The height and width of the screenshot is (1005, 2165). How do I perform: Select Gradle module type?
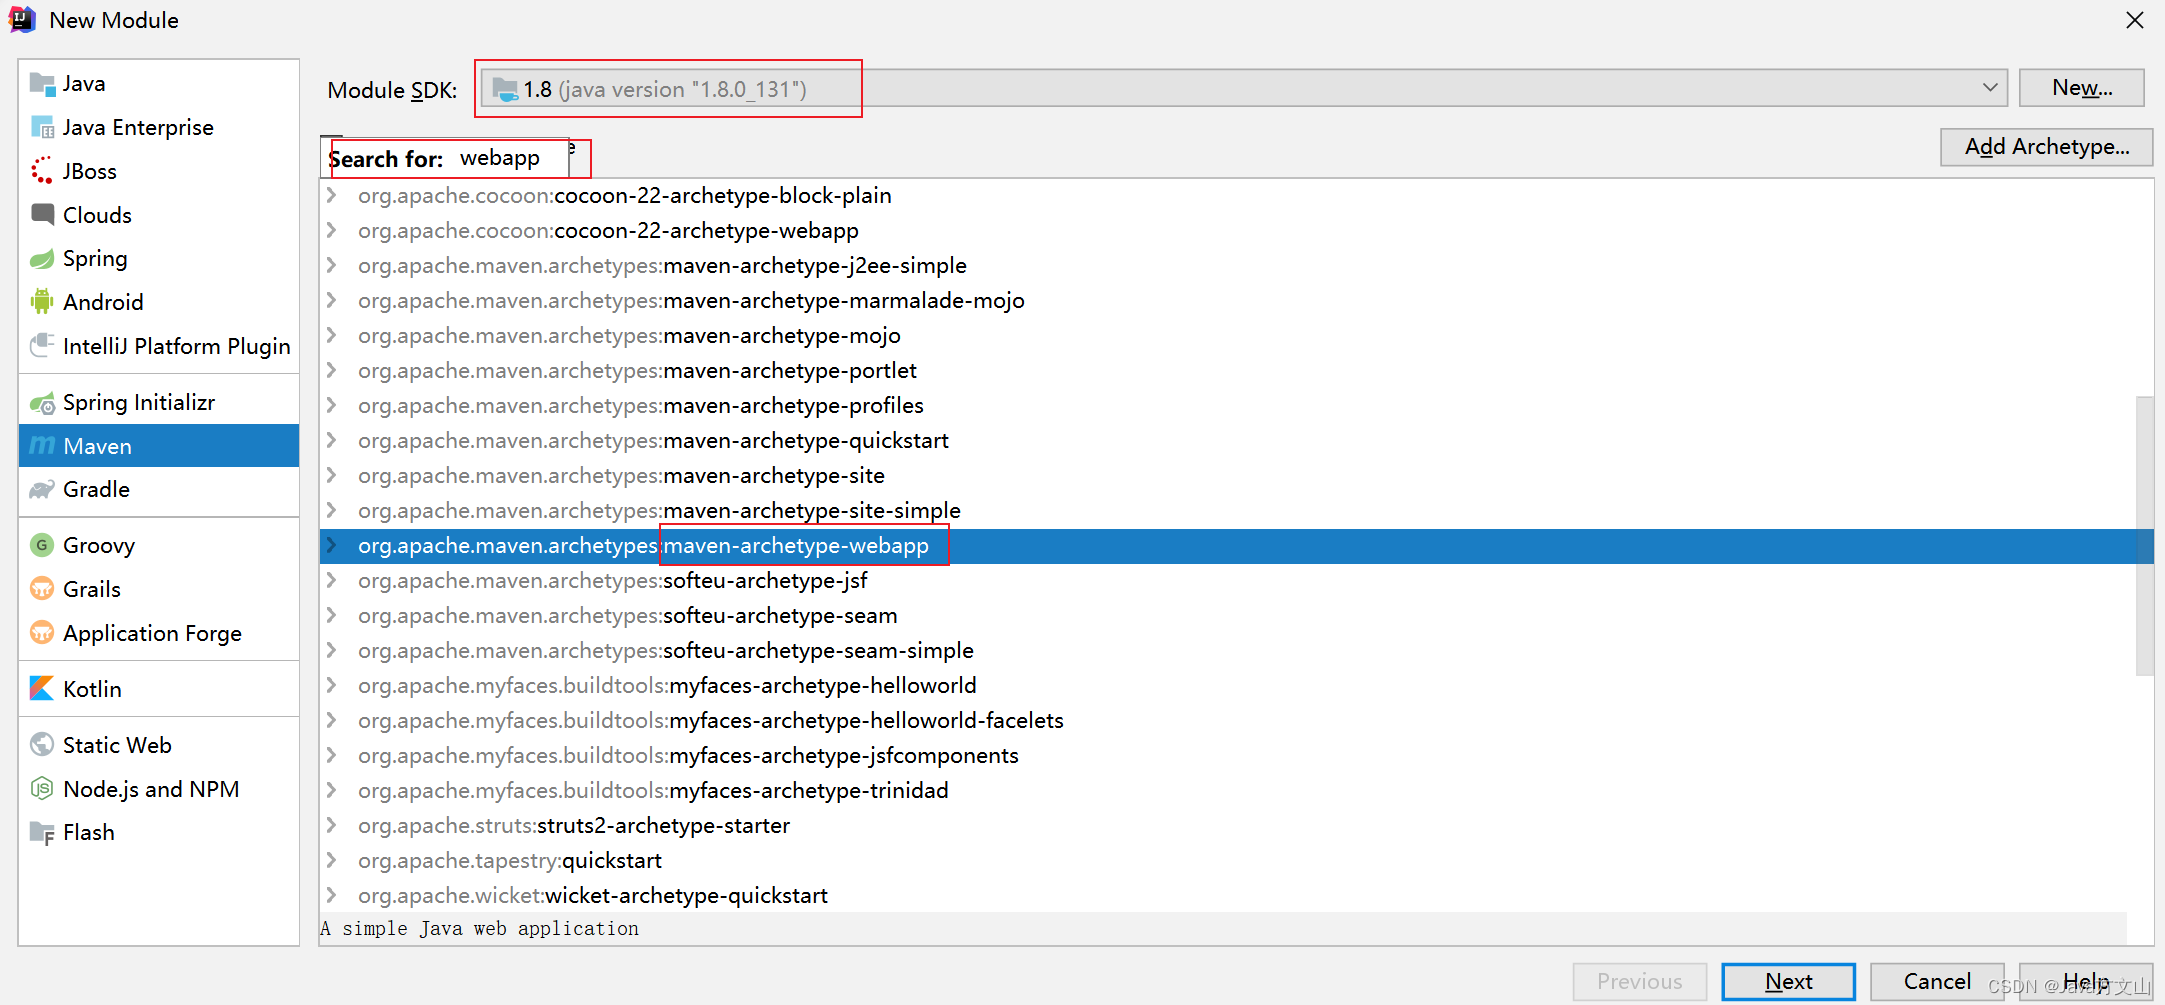pyautogui.click(x=159, y=489)
